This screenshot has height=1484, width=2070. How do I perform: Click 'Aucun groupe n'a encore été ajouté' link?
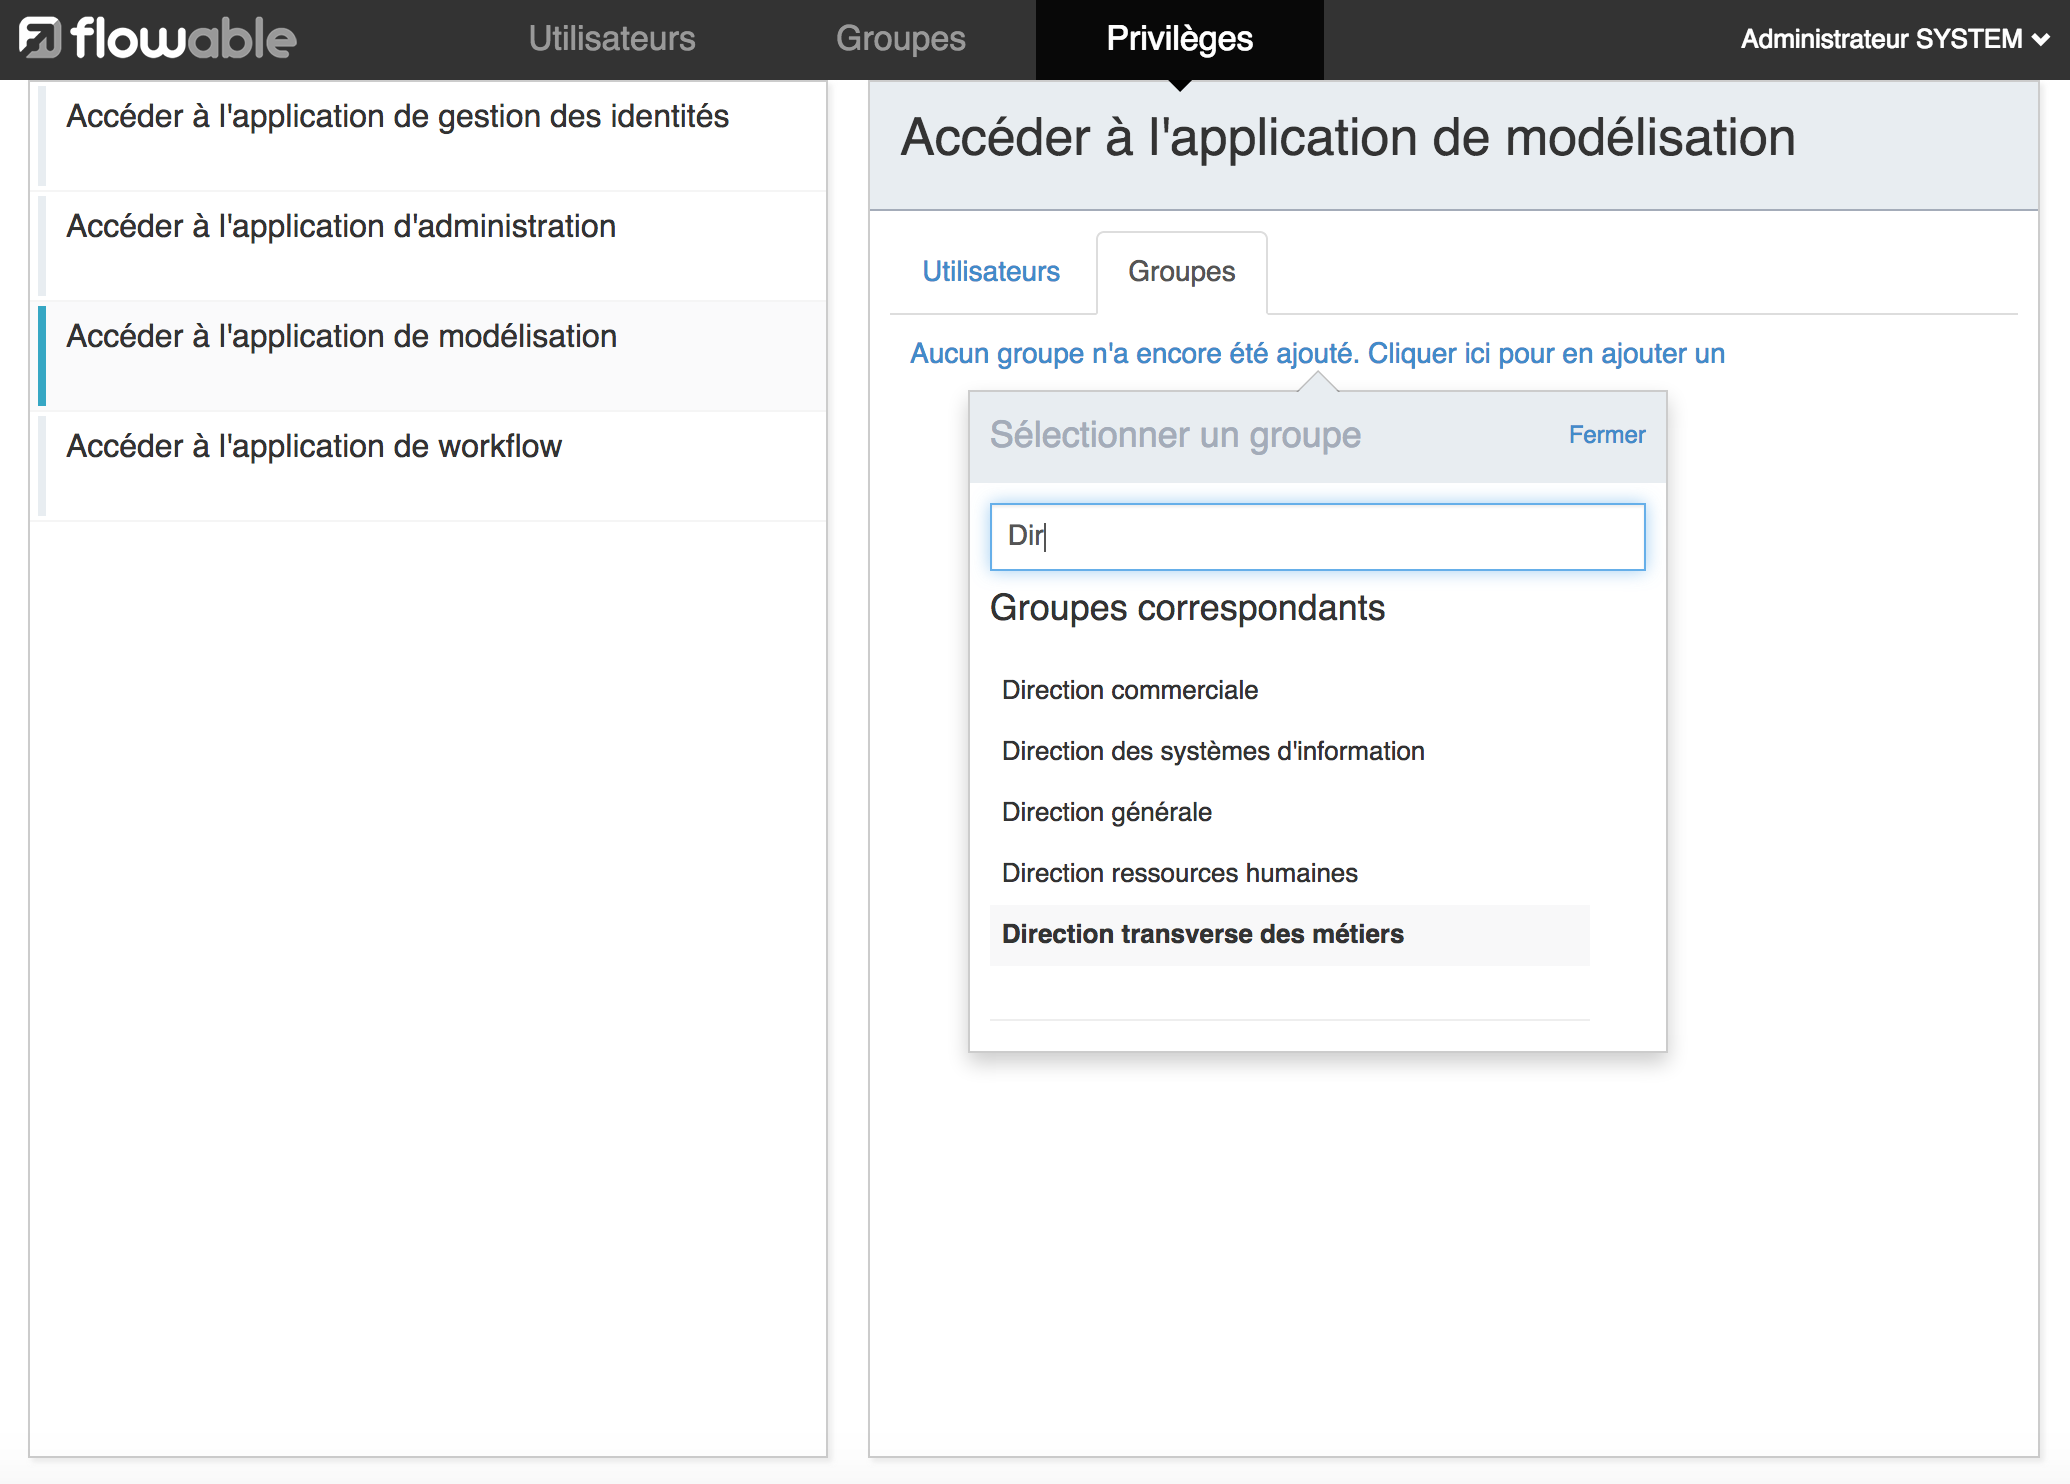coord(1317,353)
